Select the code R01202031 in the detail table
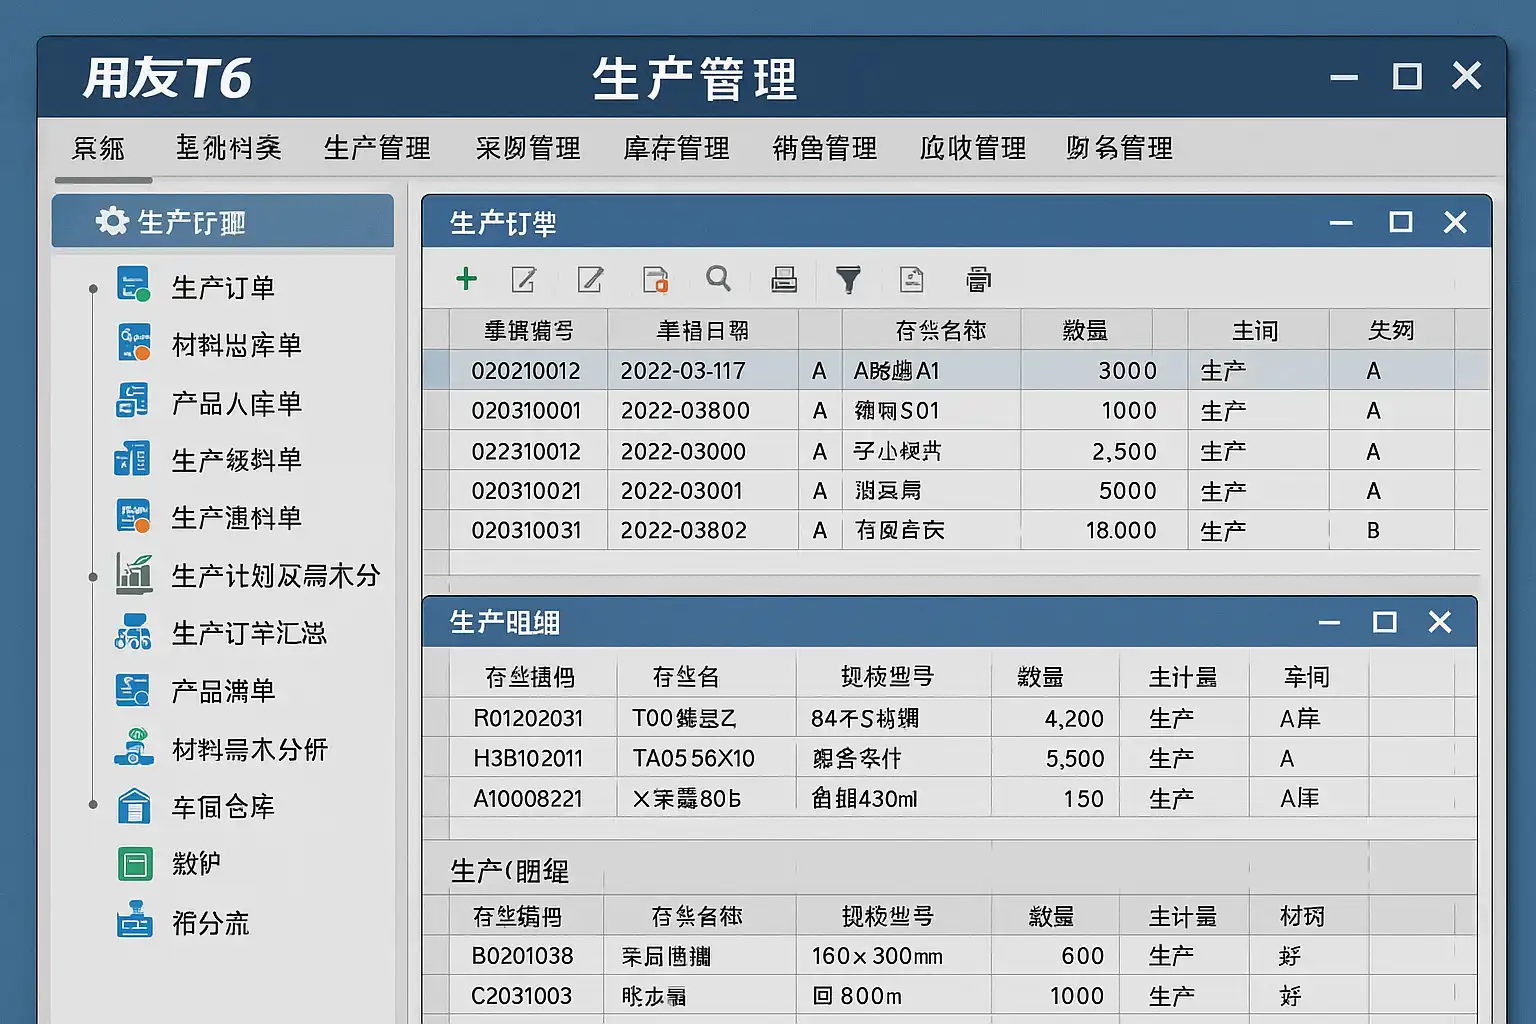 pos(528,718)
